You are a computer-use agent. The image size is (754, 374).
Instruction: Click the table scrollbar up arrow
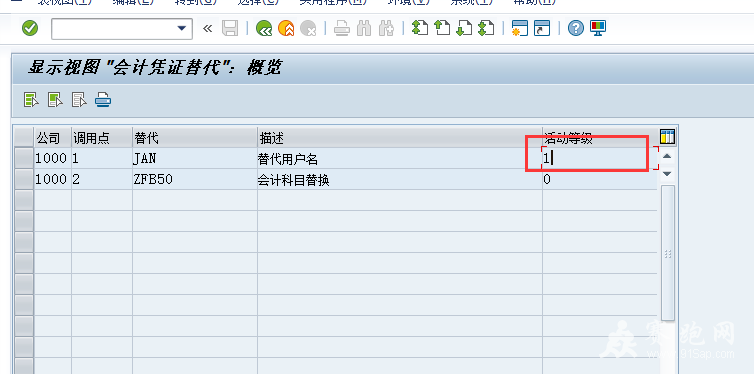tap(667, 156)
